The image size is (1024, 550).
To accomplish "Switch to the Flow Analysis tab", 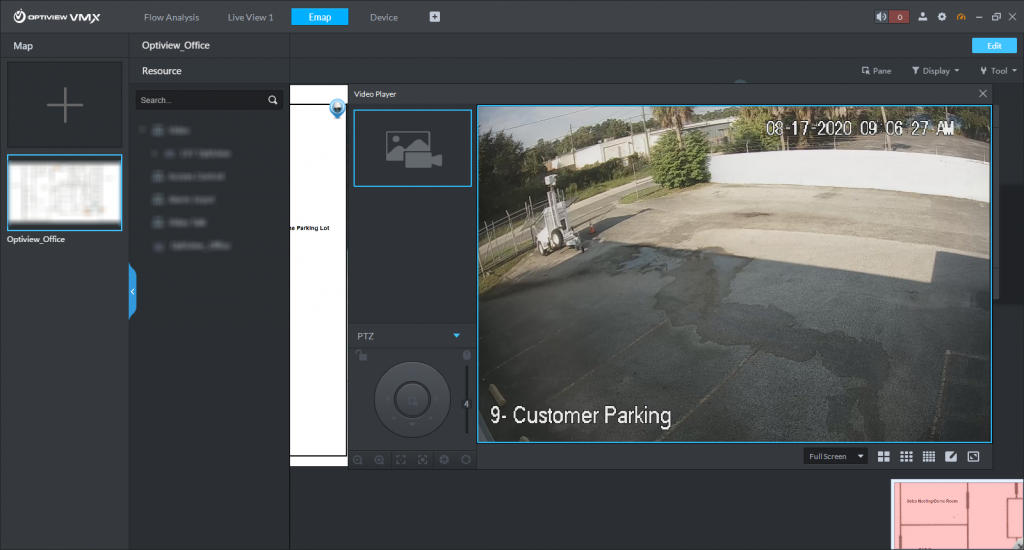I will pyautogui.click(x=171, y=17).
